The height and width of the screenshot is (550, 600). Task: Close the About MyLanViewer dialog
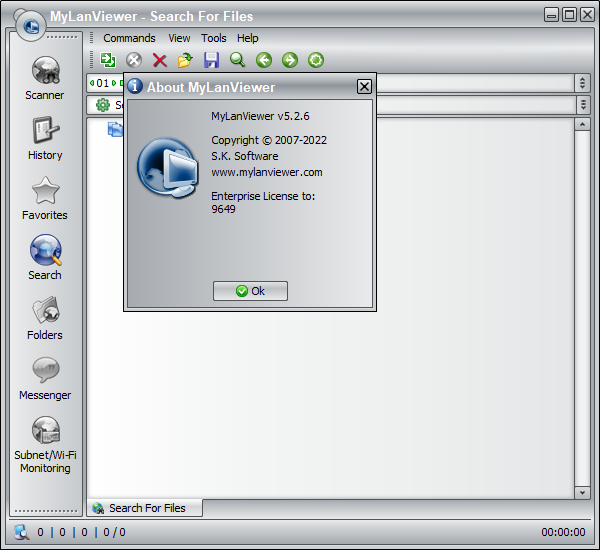(364, 86)
